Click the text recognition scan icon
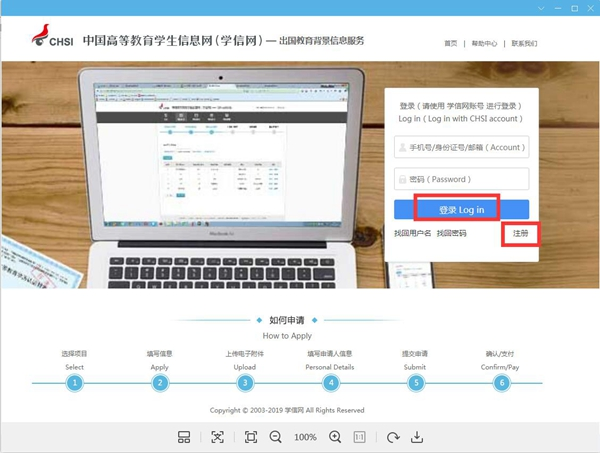The height and width of the screenshot is (453, 600). (x=218, y=437)
